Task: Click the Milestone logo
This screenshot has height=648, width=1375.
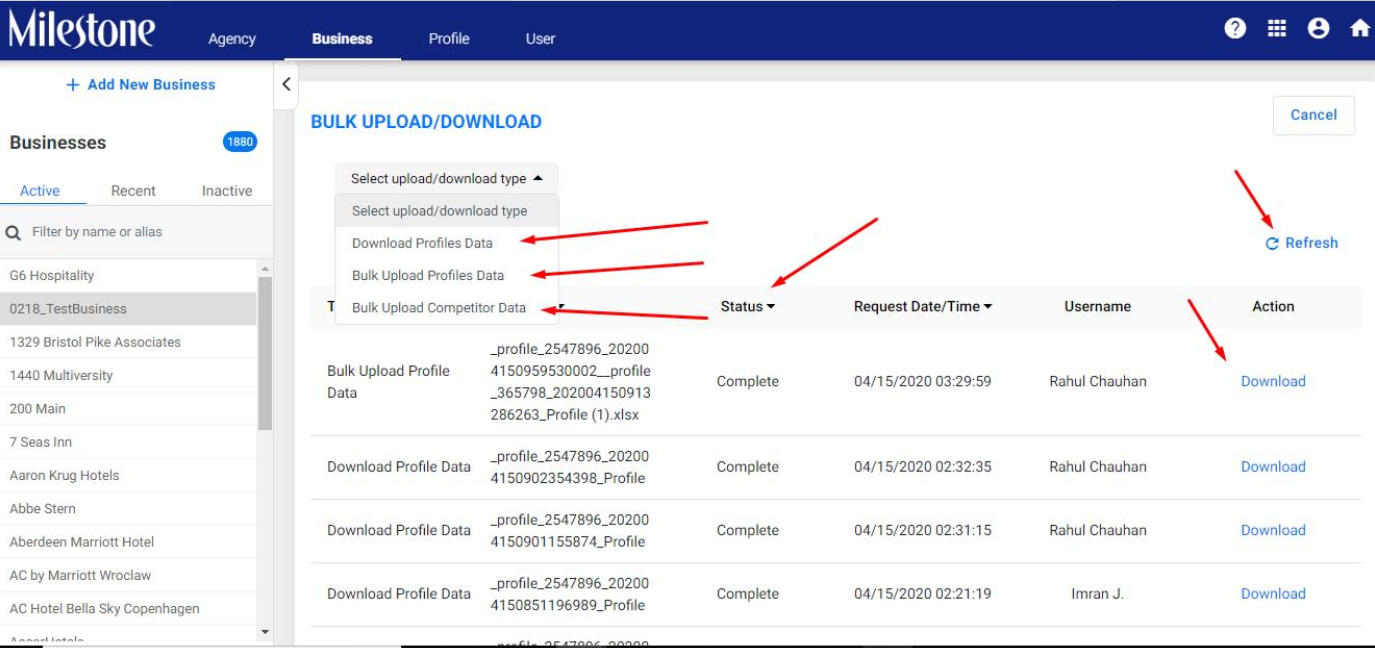Action: click(x=82, y=28)
